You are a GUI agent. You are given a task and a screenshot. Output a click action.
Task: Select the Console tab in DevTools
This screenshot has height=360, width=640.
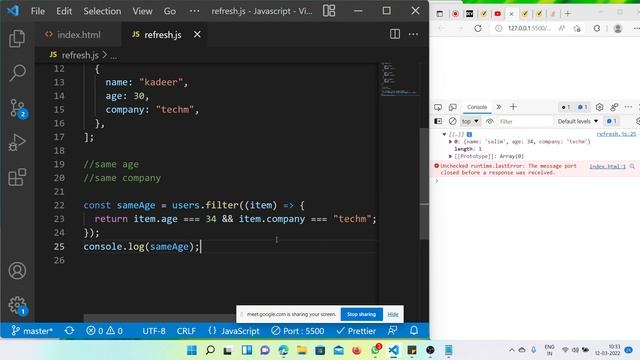pyautogui.click(x=477, y=107)
